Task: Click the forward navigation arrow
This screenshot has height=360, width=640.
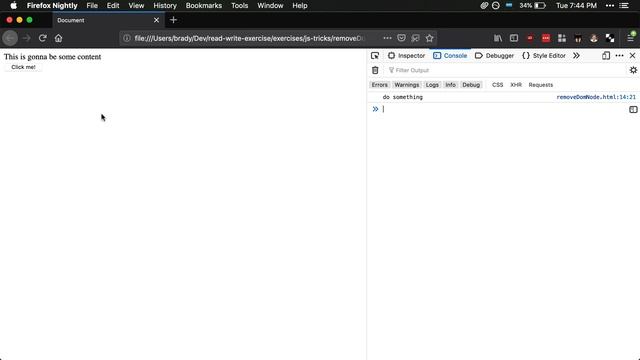Action: pos(27,38)
